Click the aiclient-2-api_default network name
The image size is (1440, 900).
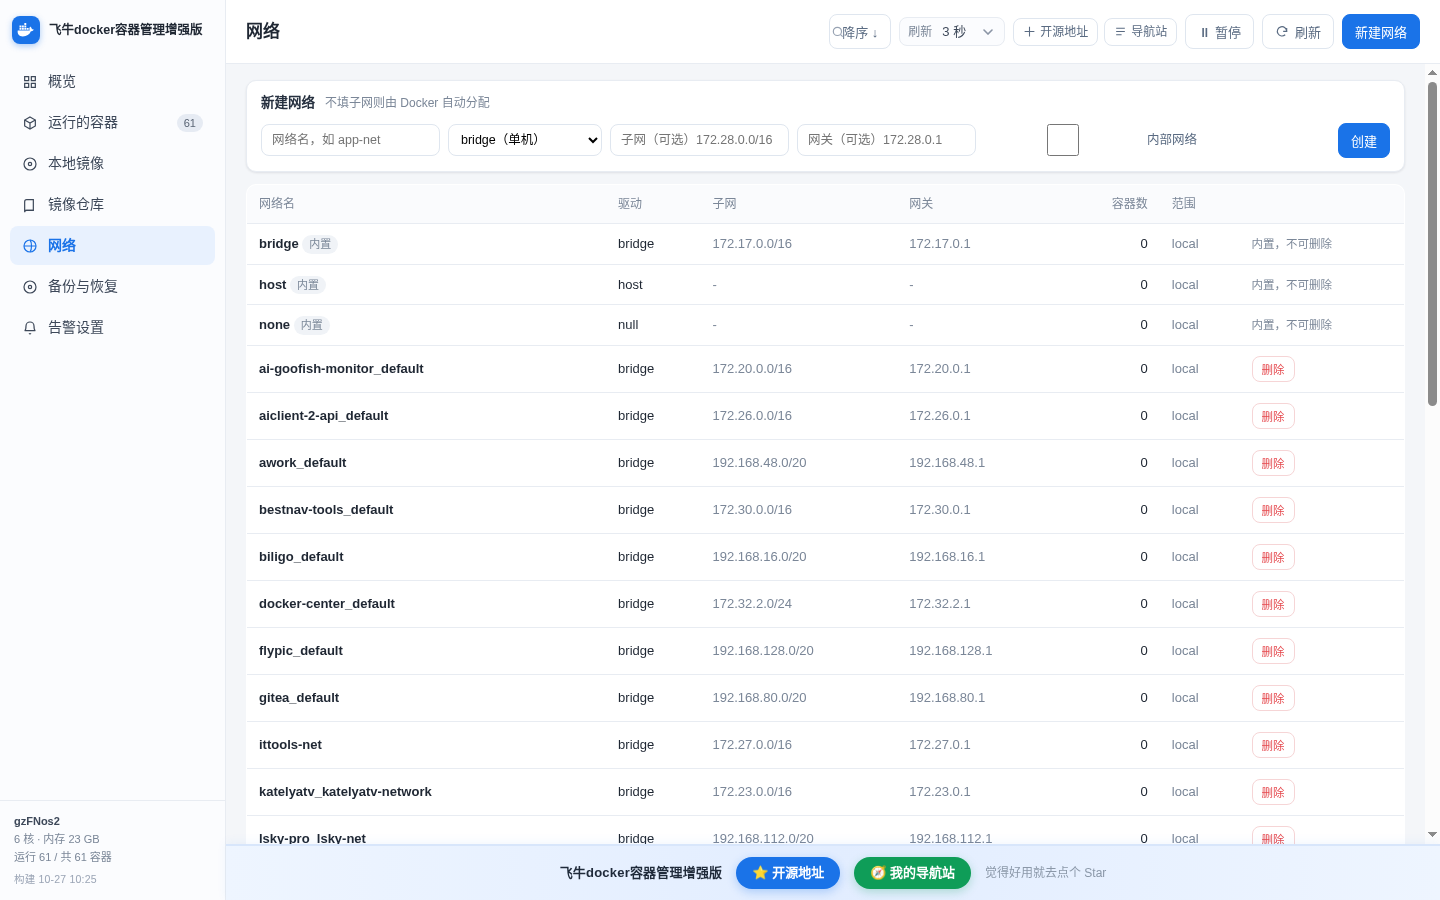pos(323,416)
